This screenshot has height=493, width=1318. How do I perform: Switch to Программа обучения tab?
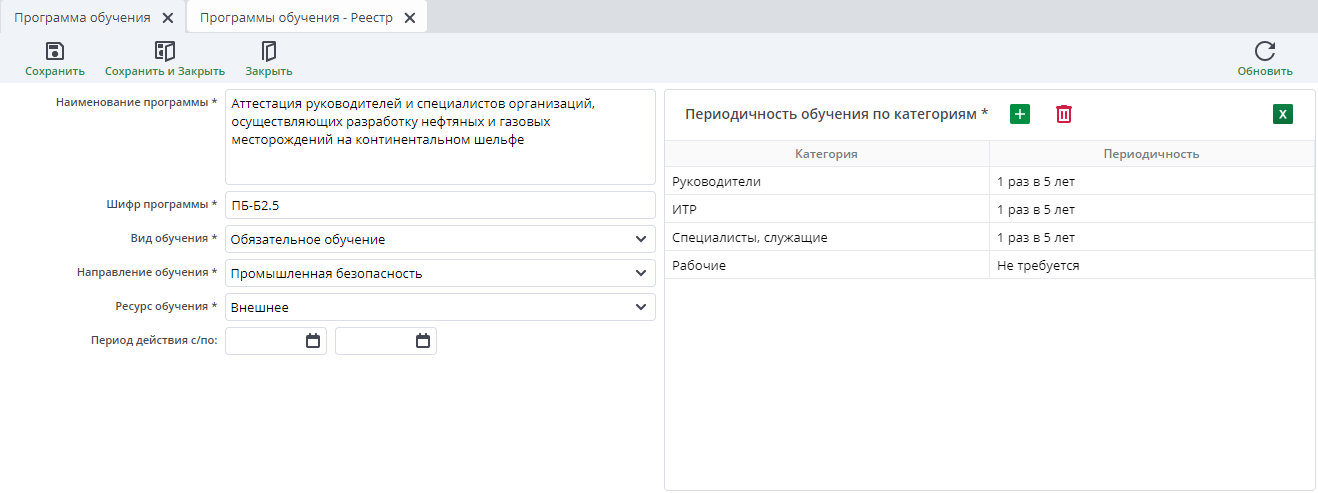(x=82, y=18)
